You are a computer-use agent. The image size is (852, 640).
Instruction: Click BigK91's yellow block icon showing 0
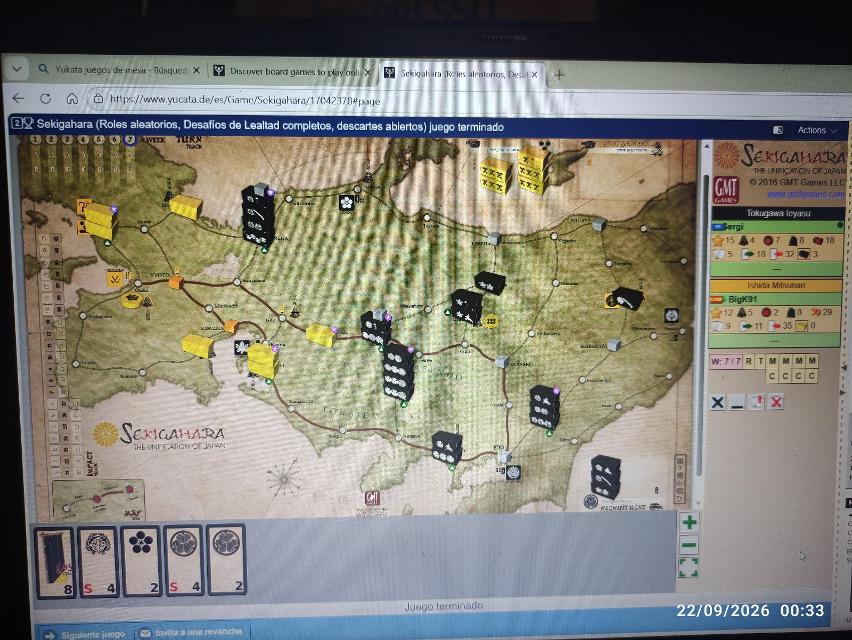[801, 326]
